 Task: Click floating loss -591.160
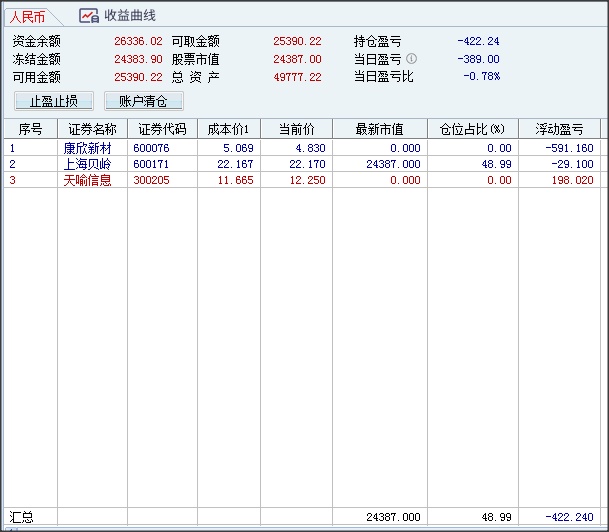click(x=569, y=148)
